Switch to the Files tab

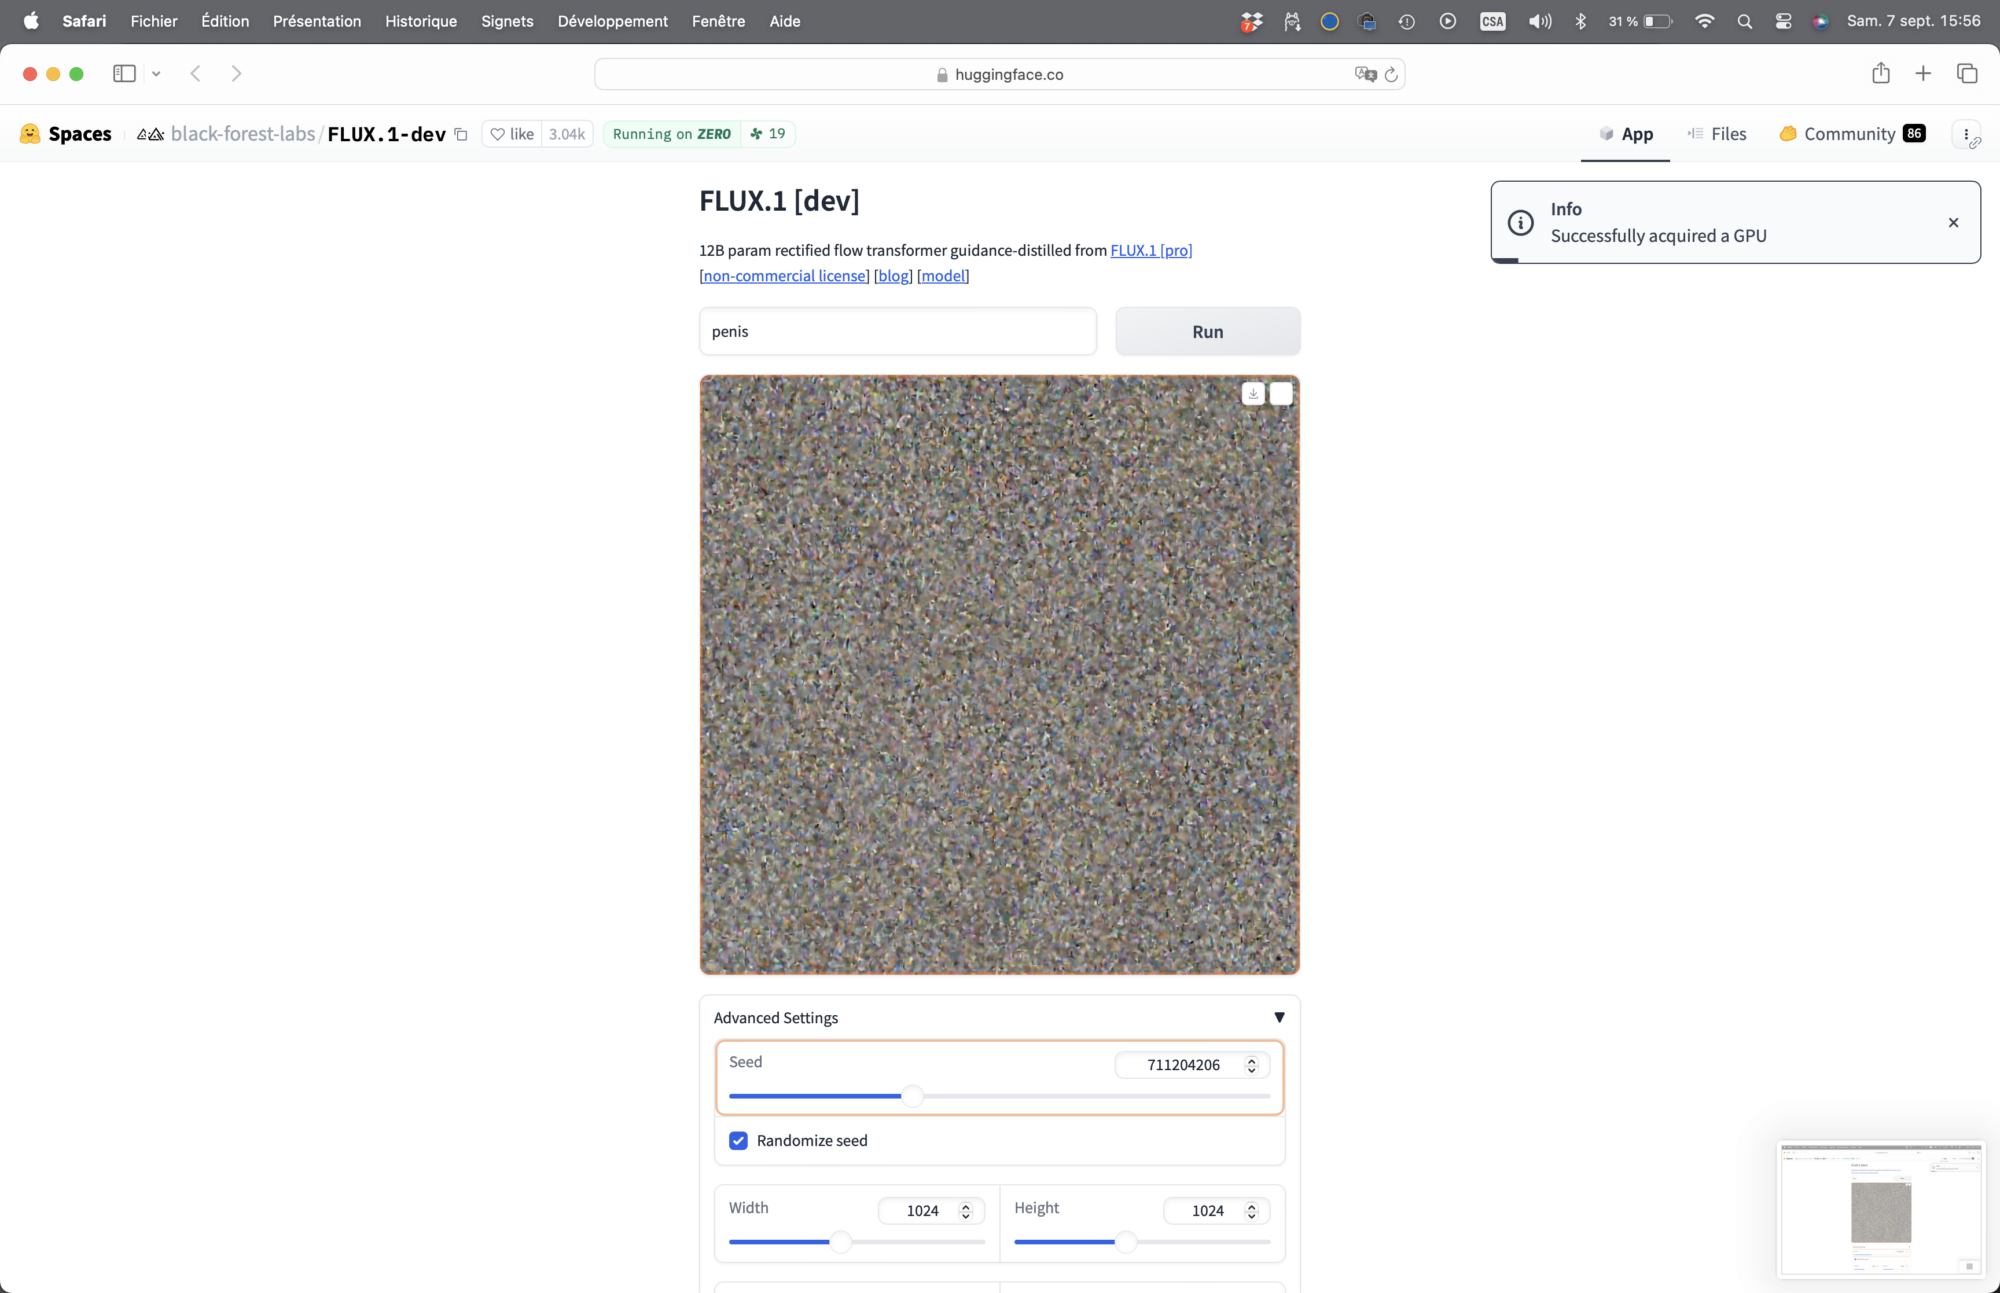tap(1717, 134)
